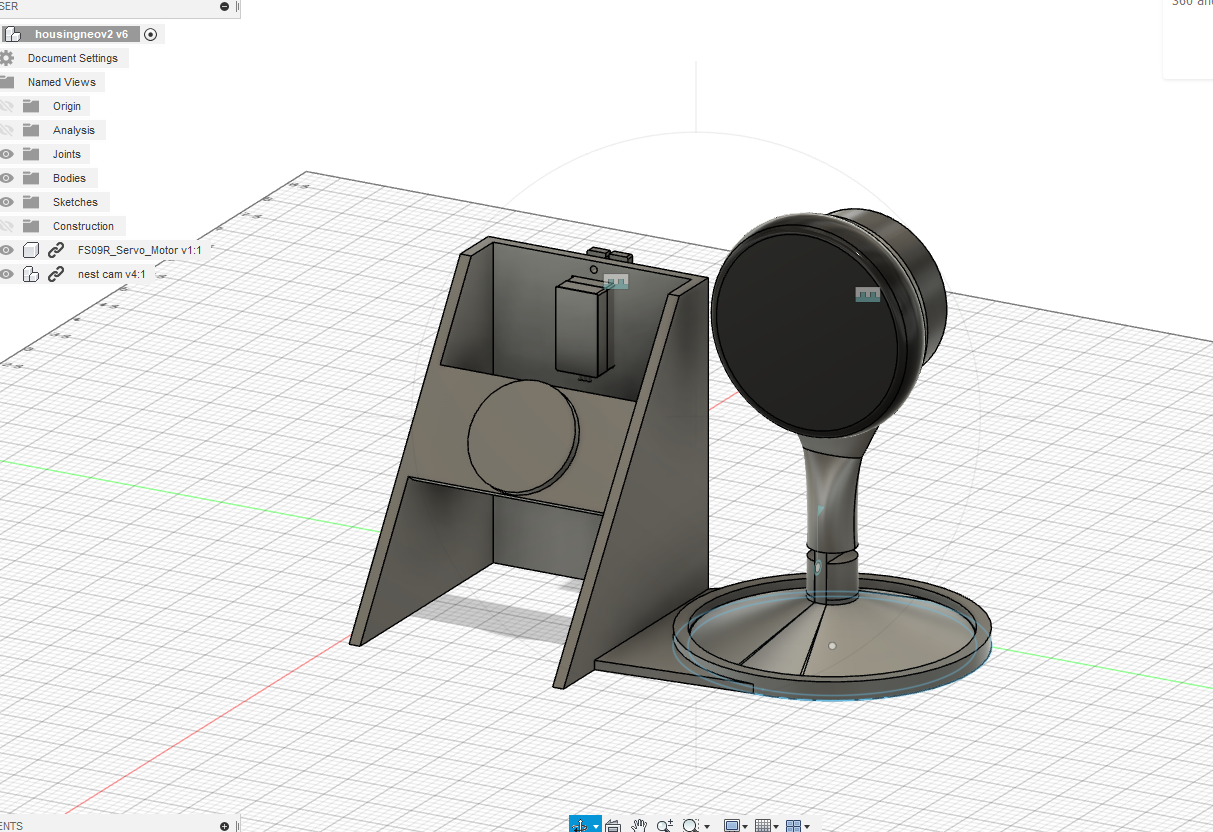Activate housingneov2 v6 component radio button
Image resolution: width=1213 pixels, height=832 pixels.
[151, 34]
